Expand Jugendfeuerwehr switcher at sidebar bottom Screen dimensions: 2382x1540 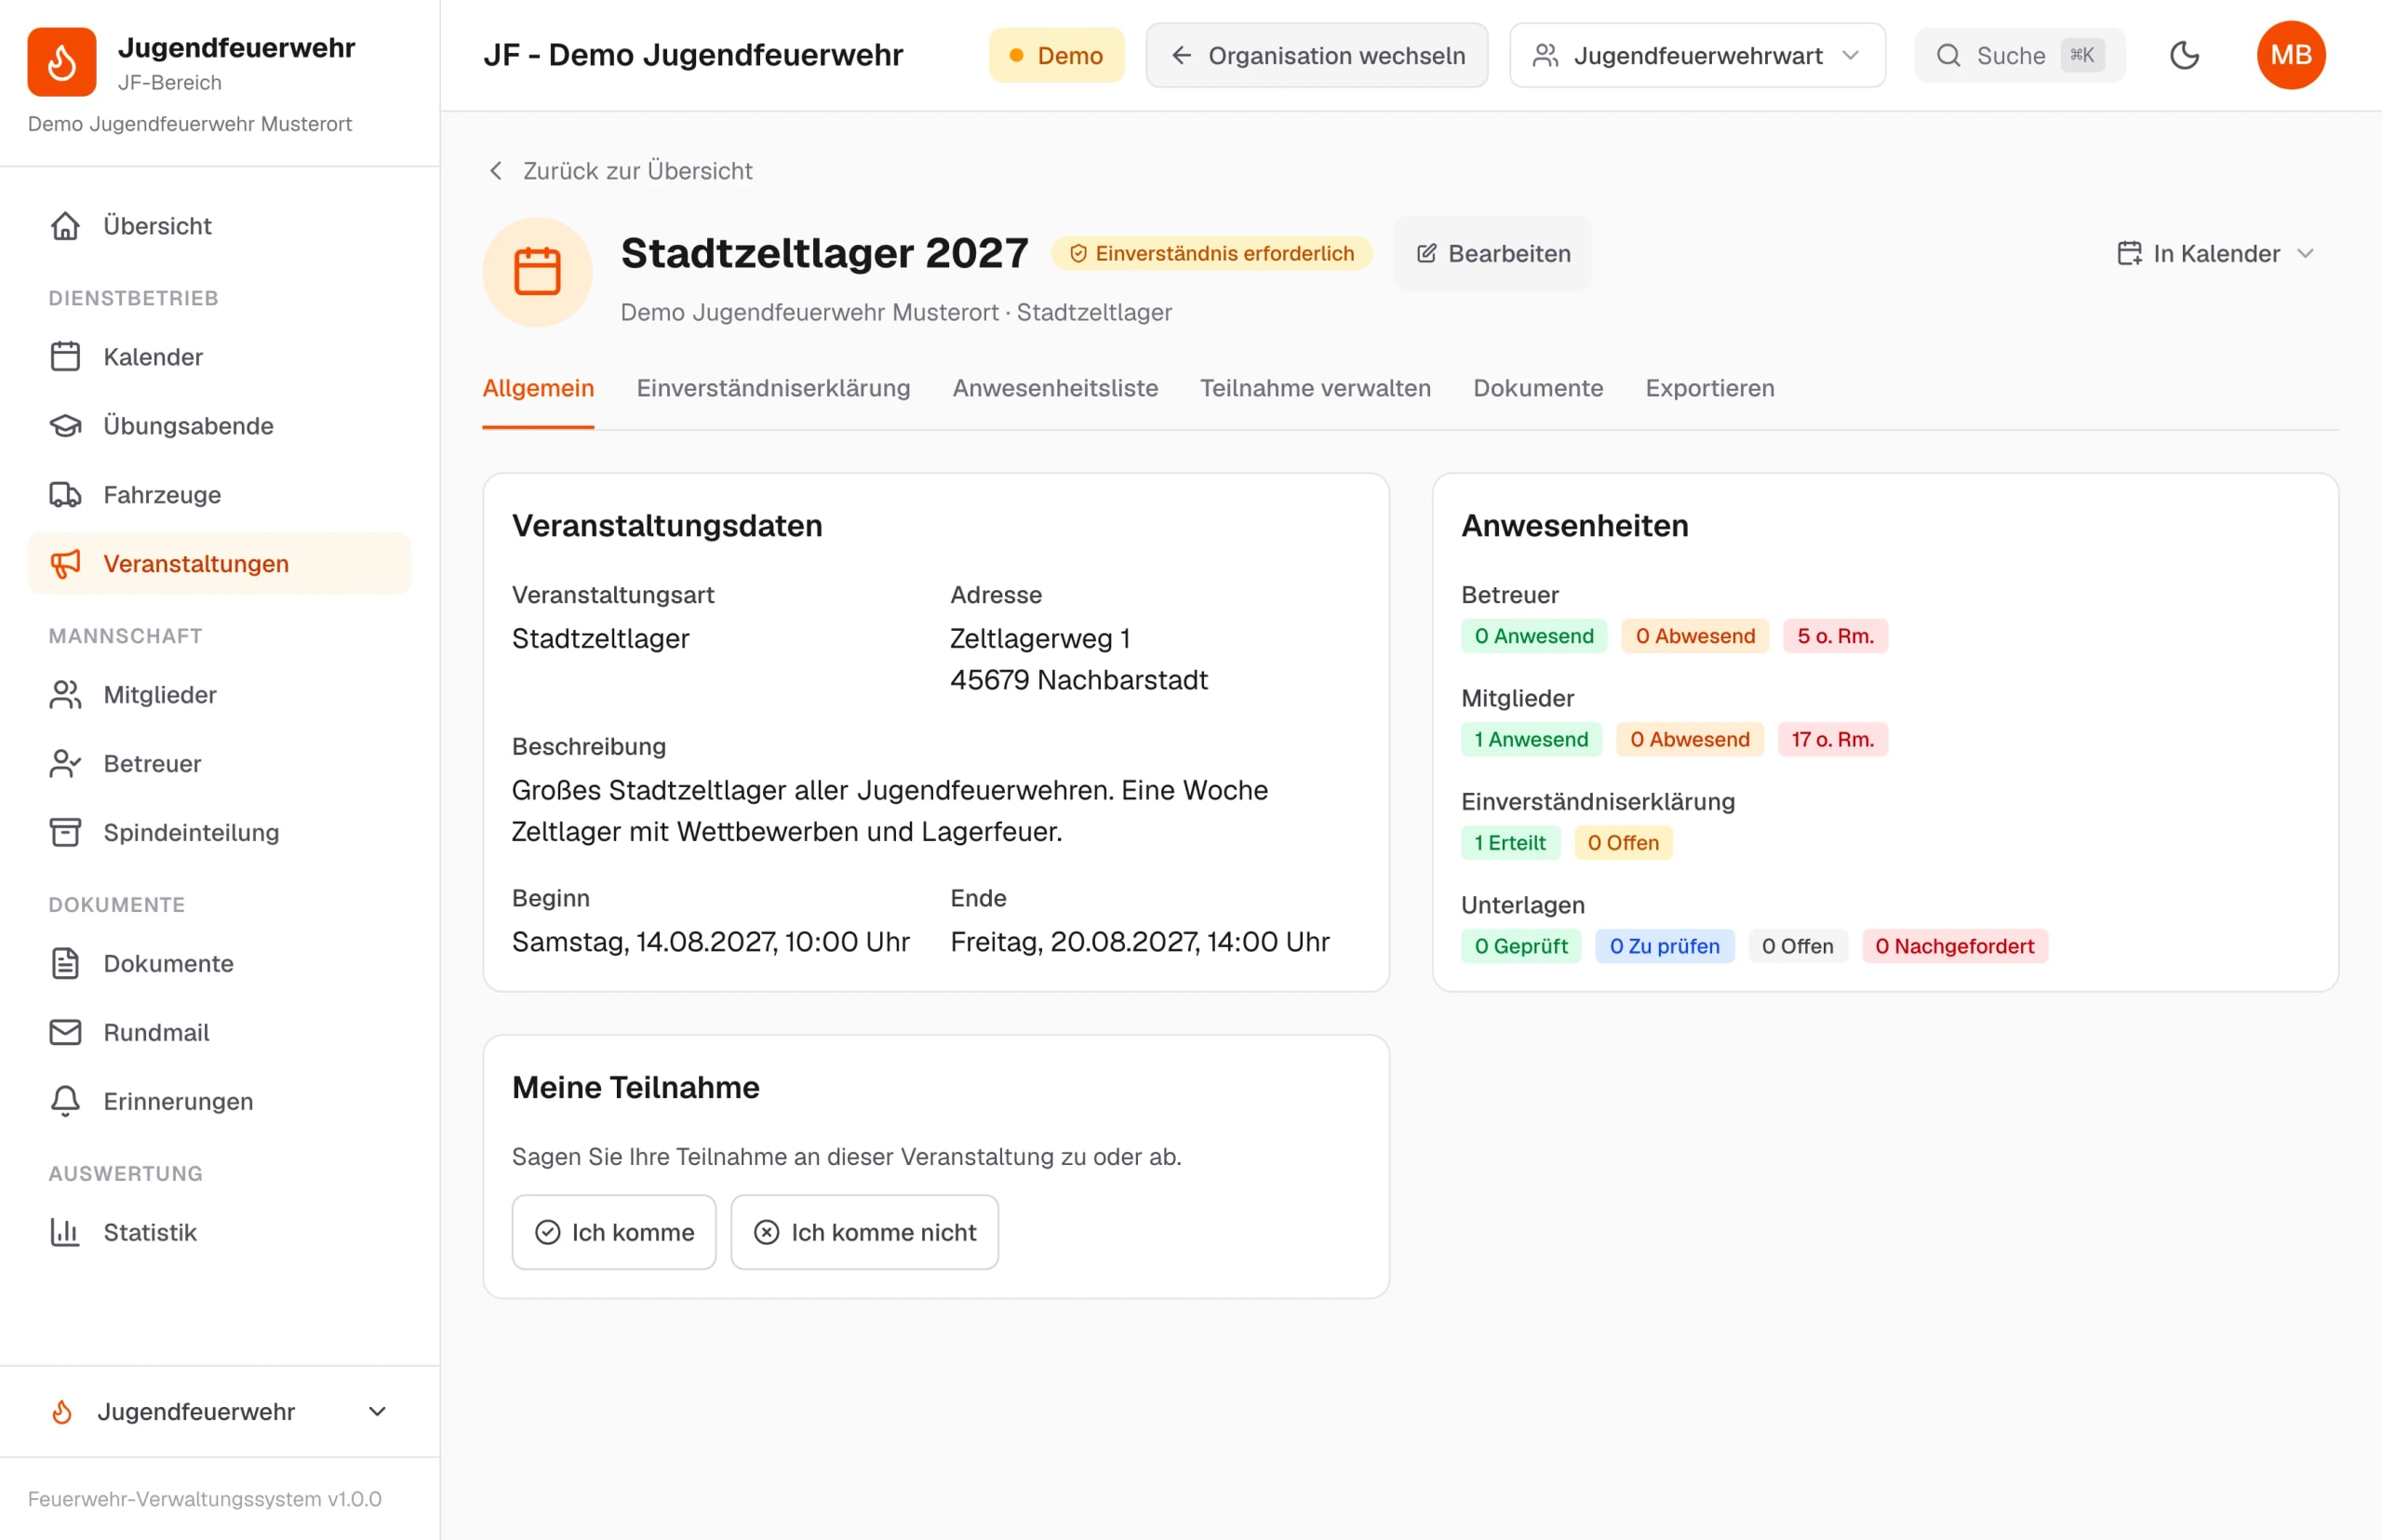pos(219,1412)
